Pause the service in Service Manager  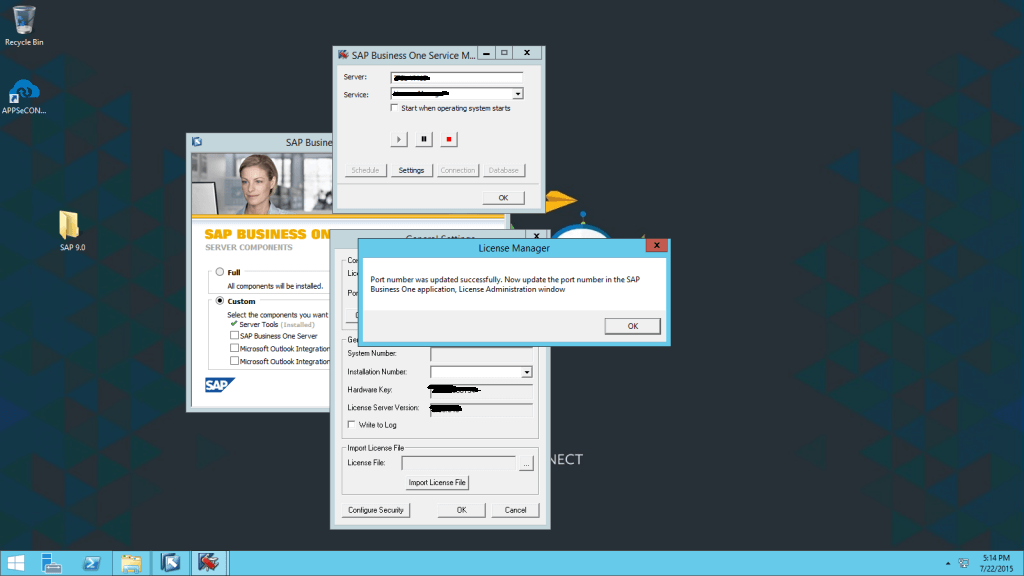(x=424, y=139)
